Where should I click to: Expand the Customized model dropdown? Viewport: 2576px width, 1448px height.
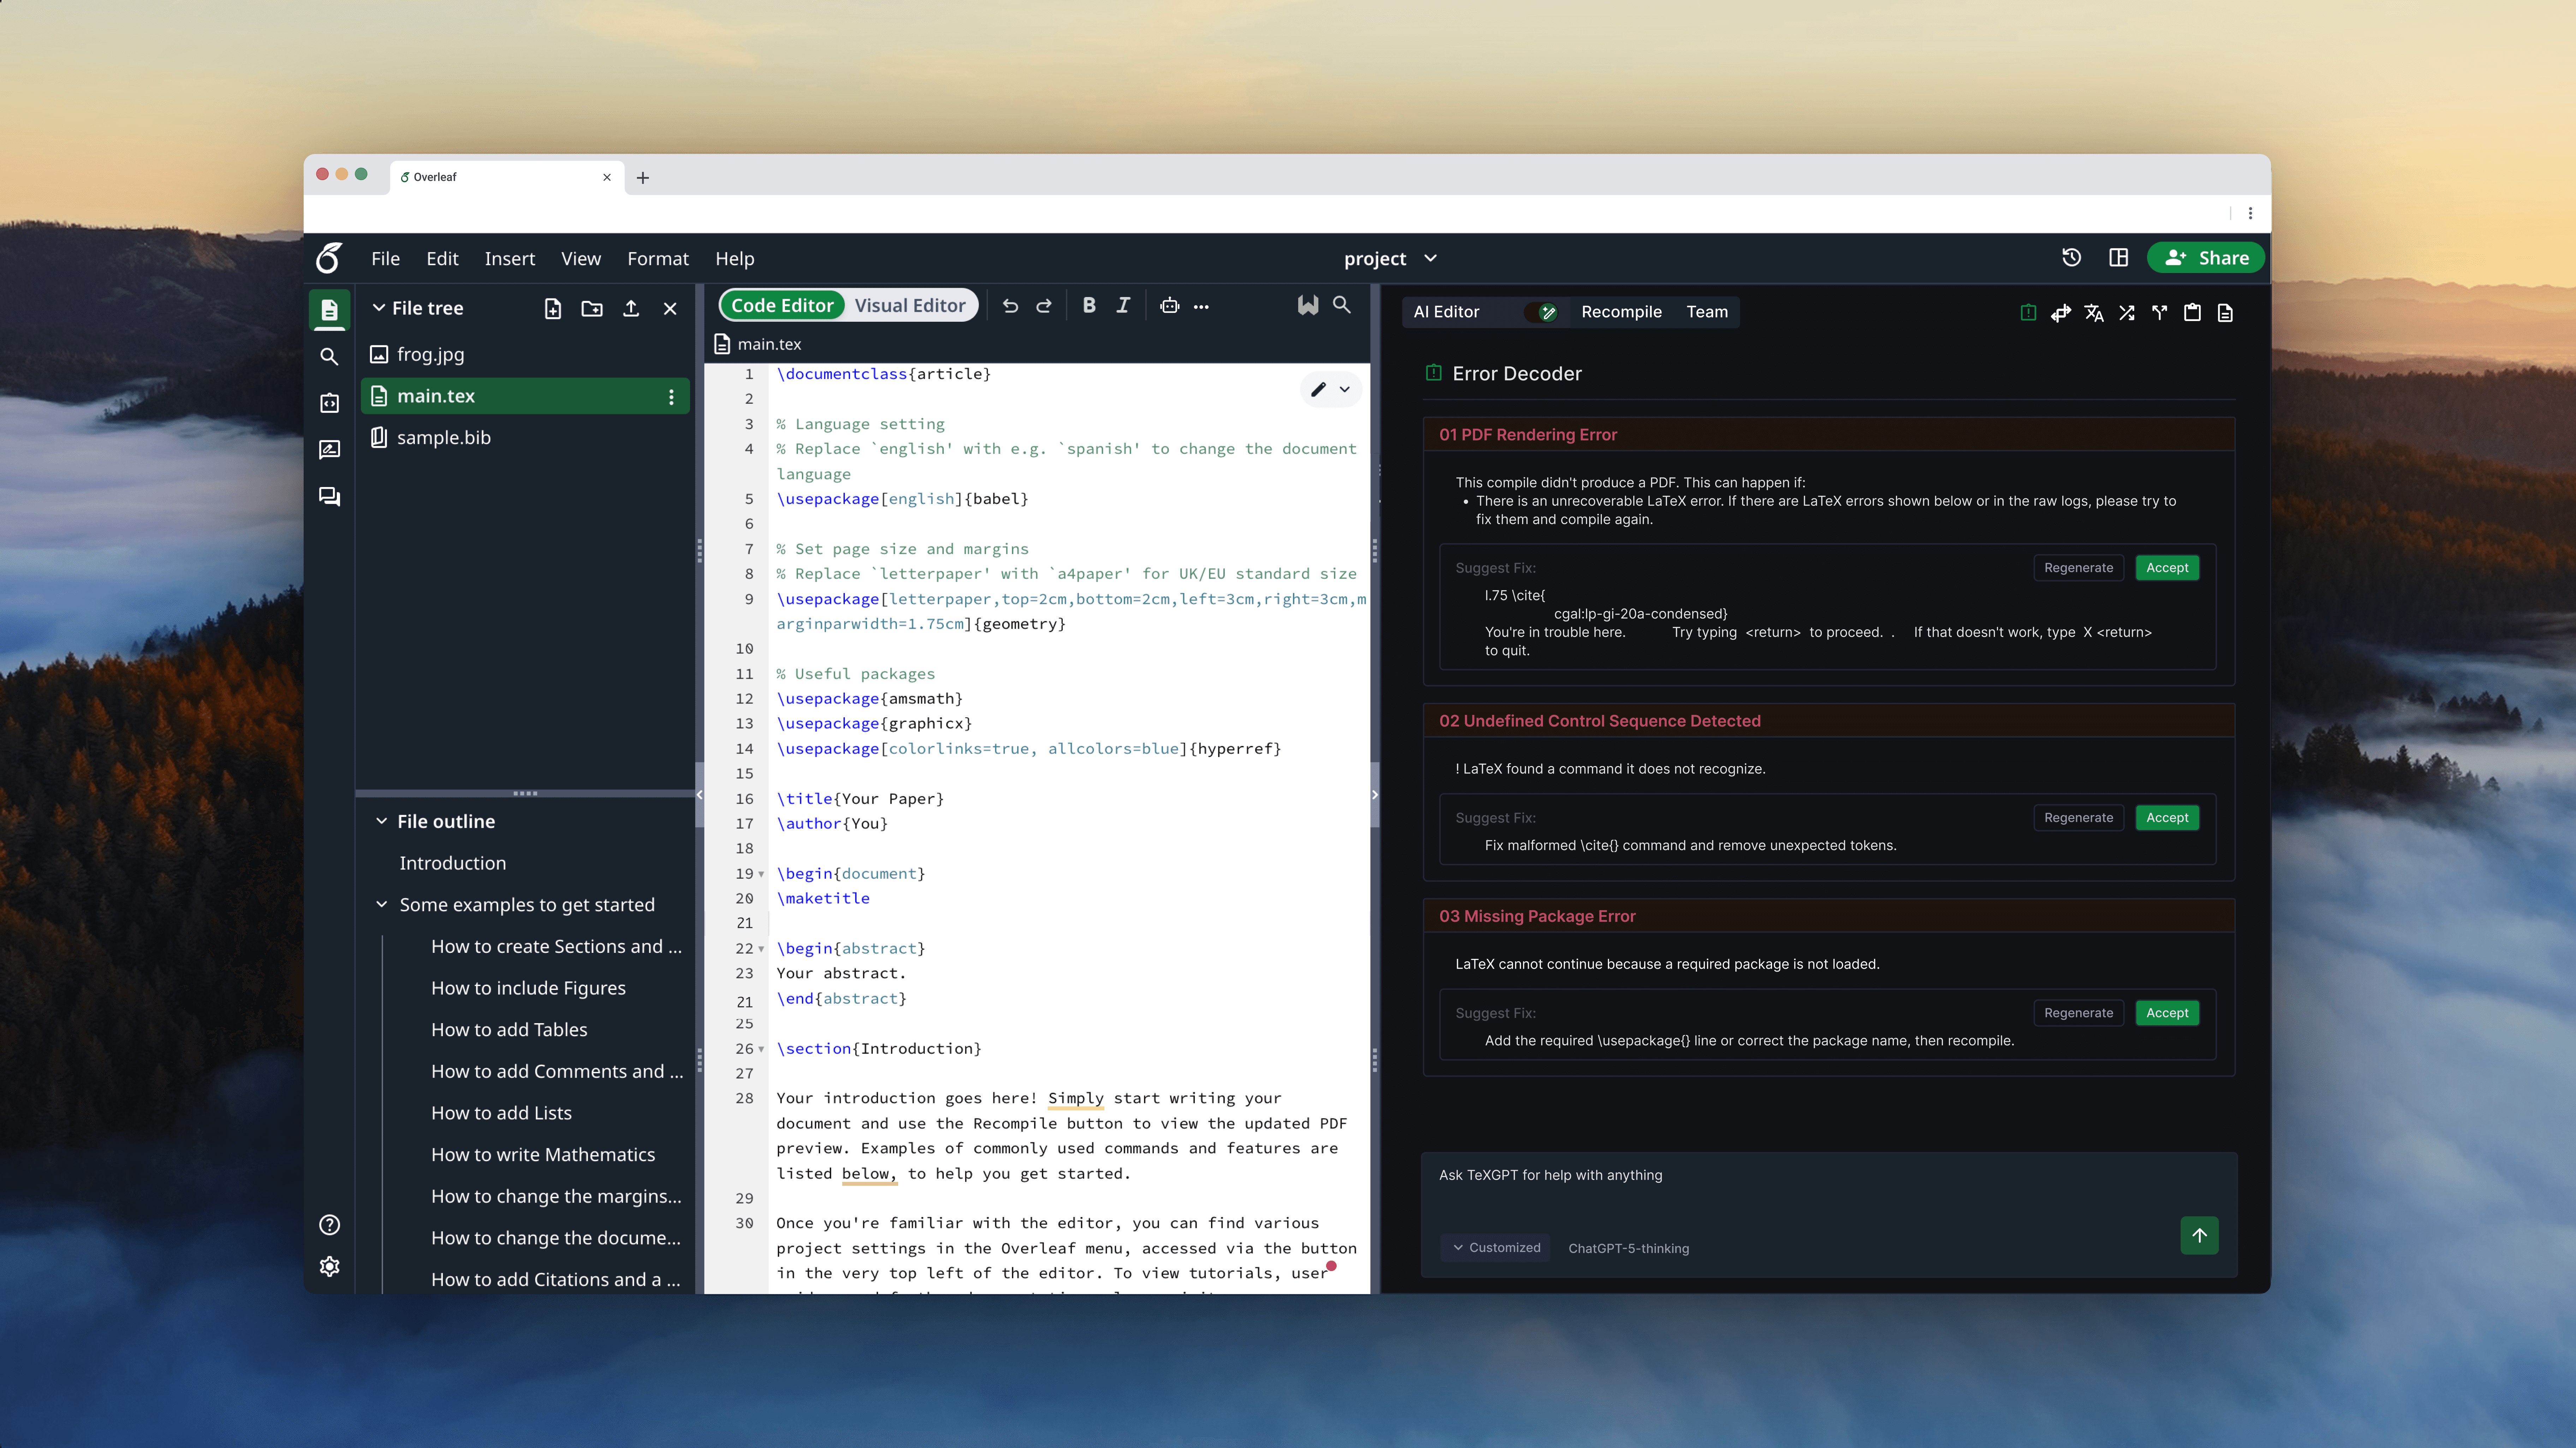tap(1496, 1248)
